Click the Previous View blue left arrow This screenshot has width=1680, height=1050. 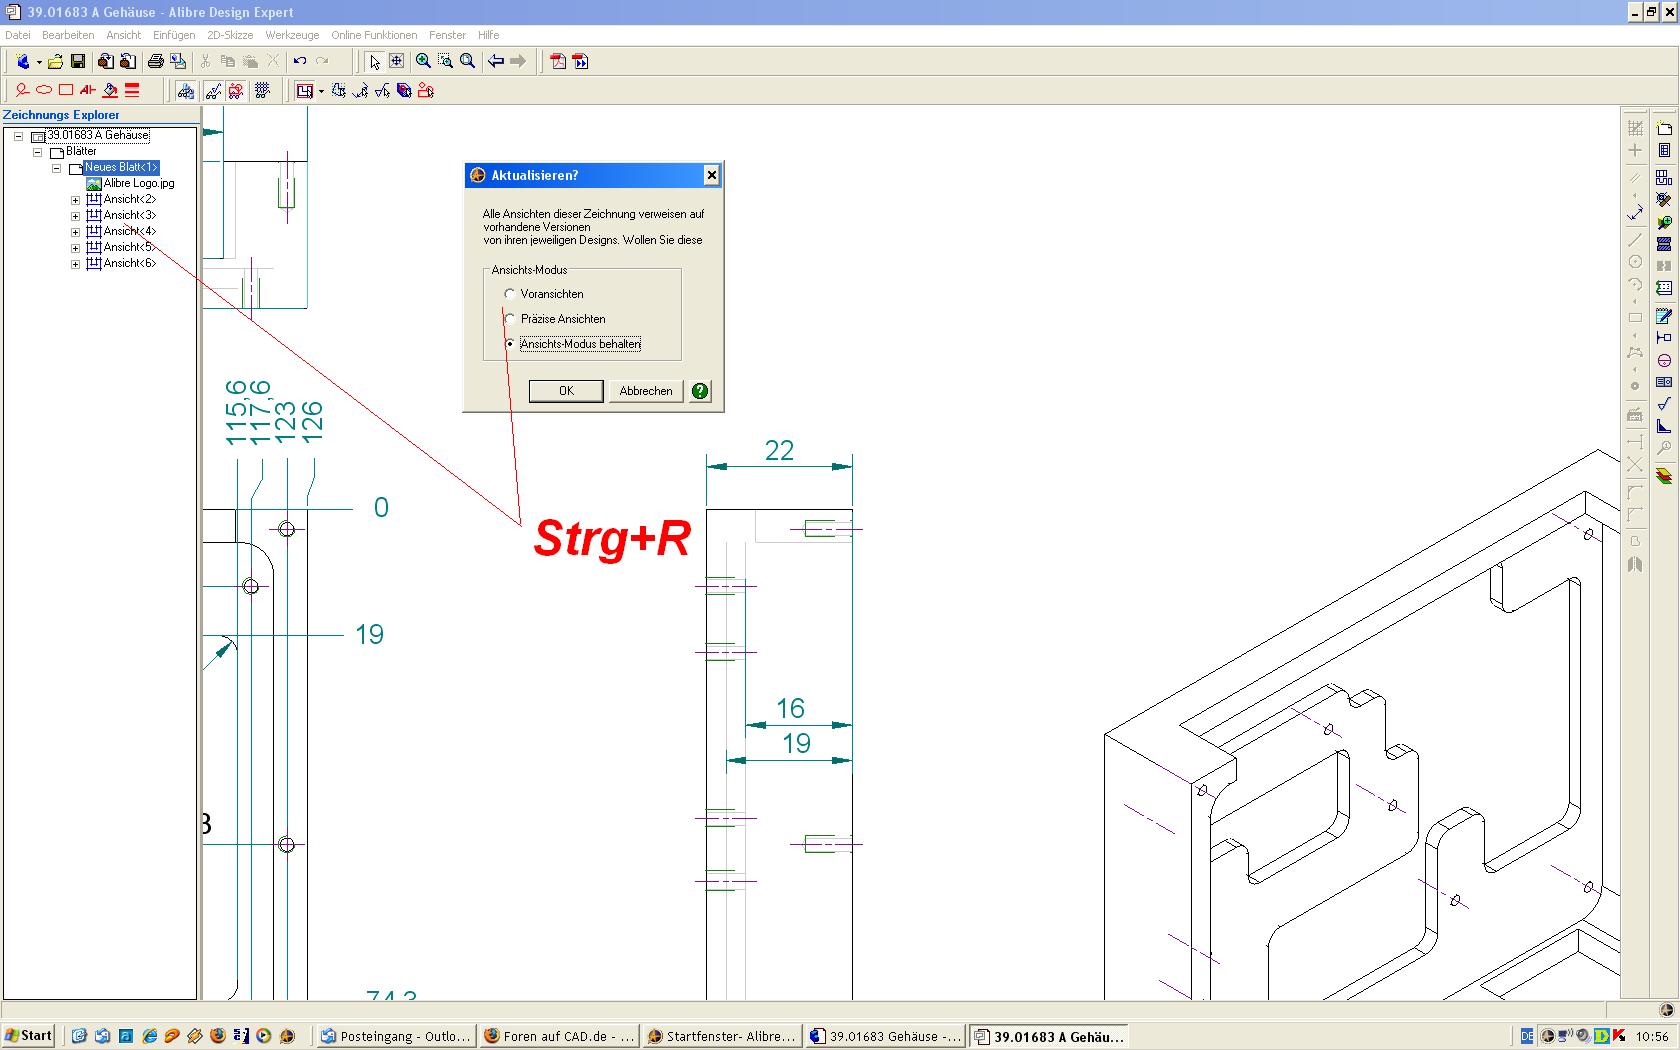(496, 61)
